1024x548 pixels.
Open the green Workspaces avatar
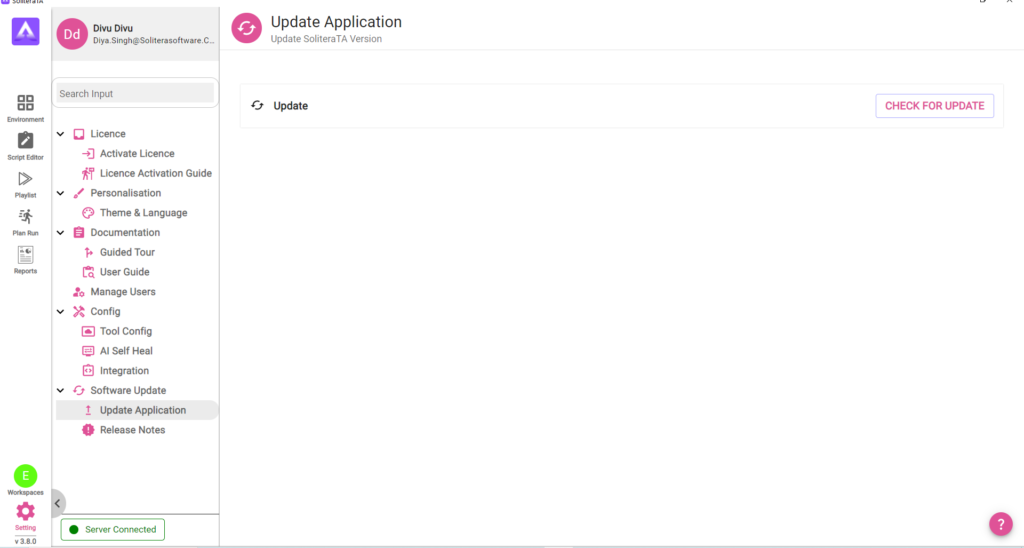25,475
